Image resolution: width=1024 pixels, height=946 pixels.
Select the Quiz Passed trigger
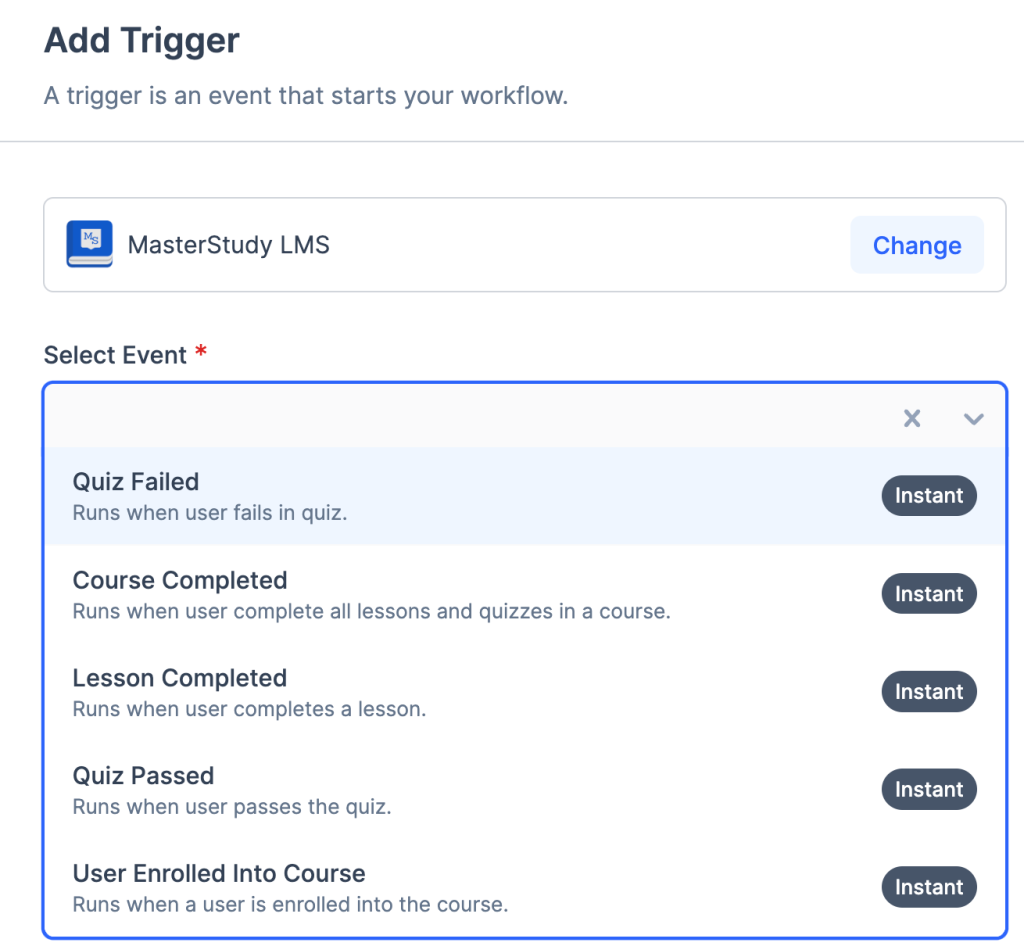point(144,776)
